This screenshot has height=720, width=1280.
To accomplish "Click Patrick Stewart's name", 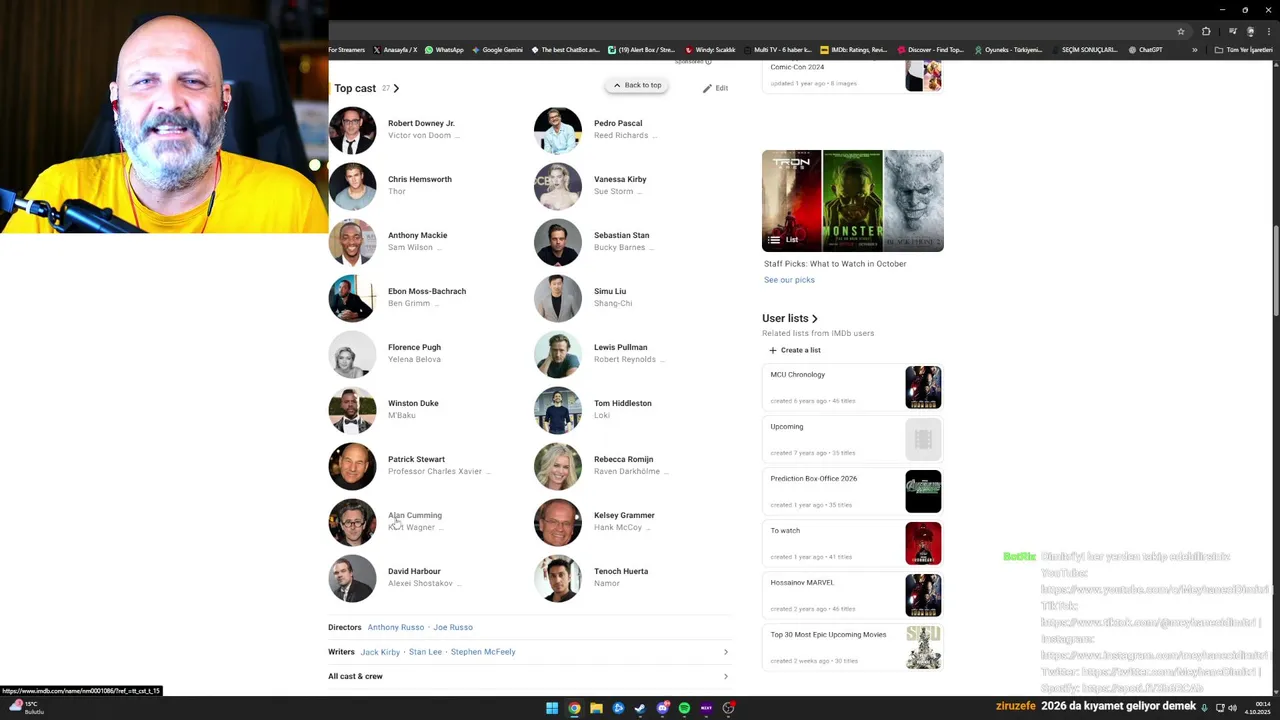I will tap(416, 459).
